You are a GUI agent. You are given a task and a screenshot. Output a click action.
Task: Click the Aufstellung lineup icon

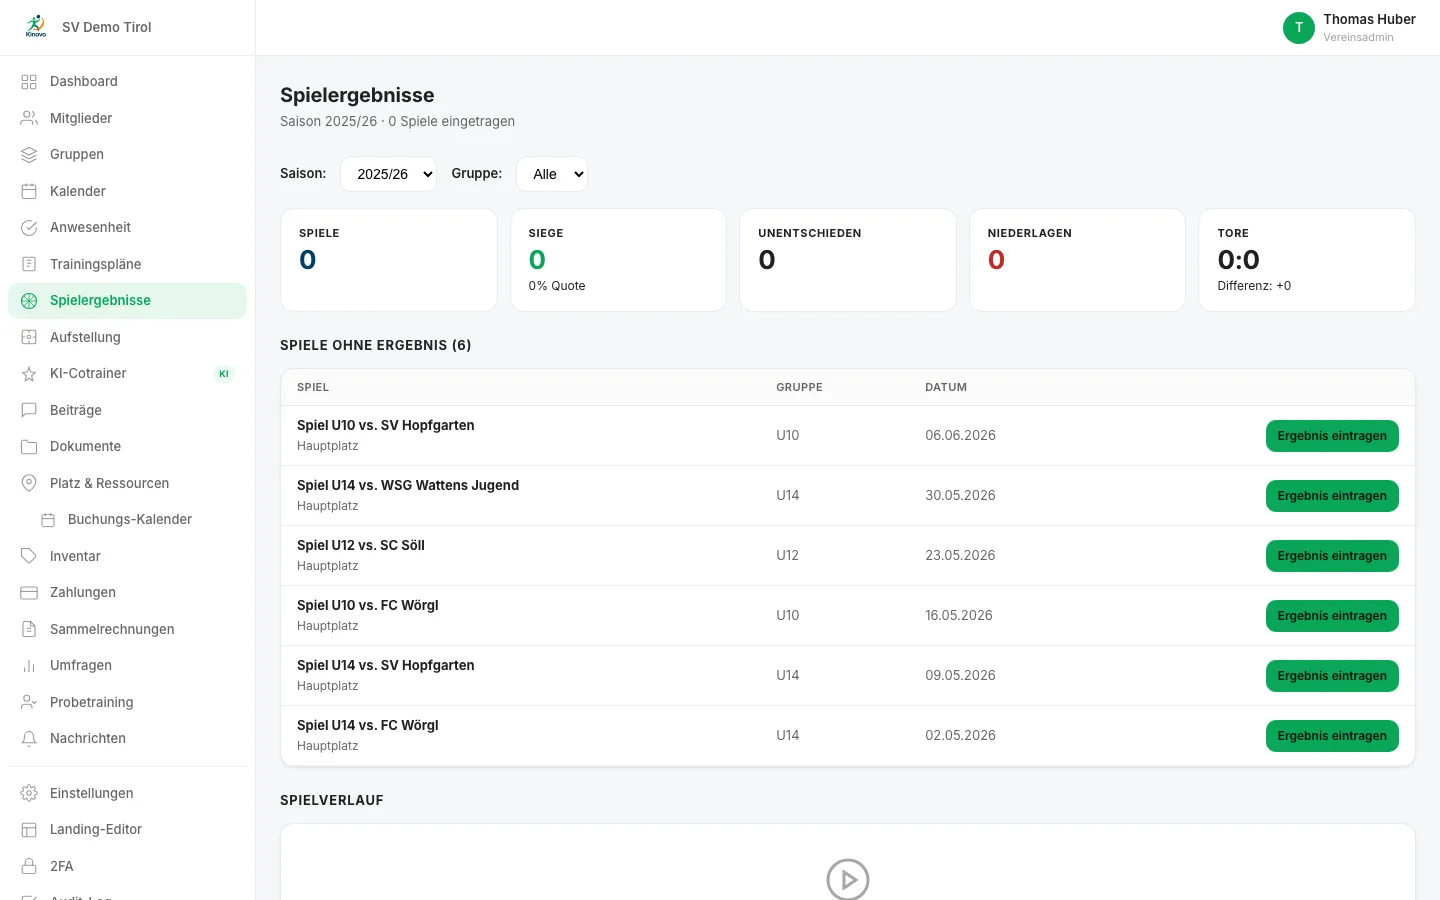pos(29,337)
